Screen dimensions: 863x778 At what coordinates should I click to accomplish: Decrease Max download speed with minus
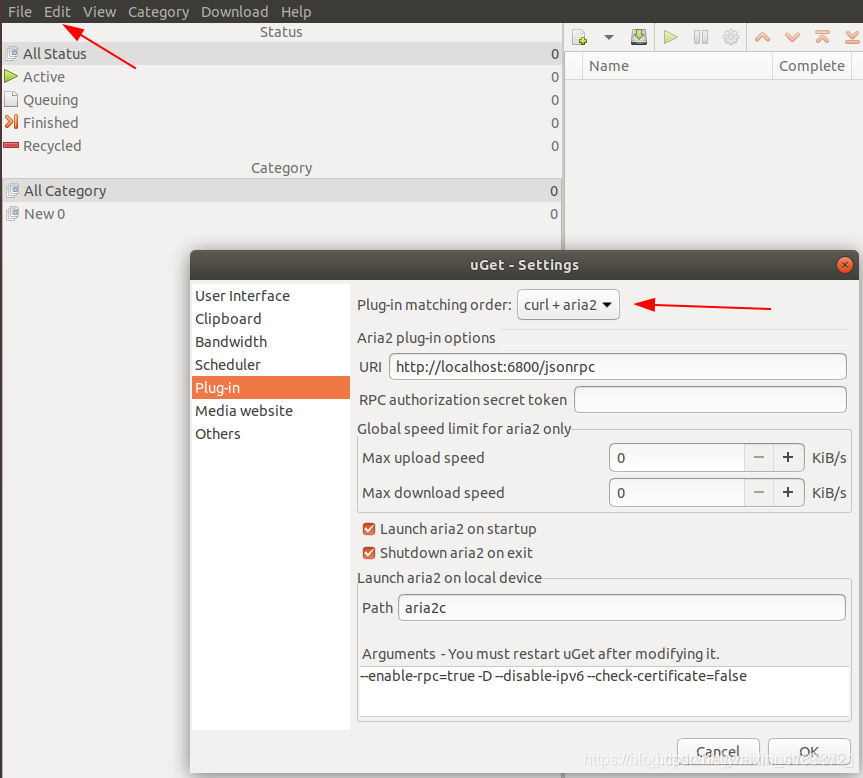(x=758, y=492)
